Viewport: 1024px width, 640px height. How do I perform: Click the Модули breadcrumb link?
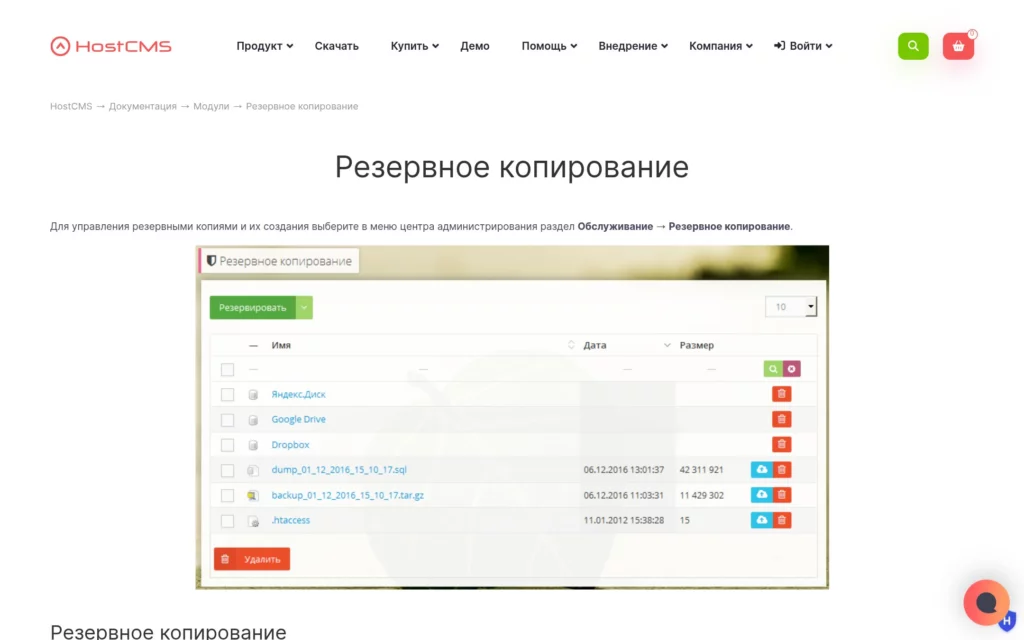[x=211, y=106]
